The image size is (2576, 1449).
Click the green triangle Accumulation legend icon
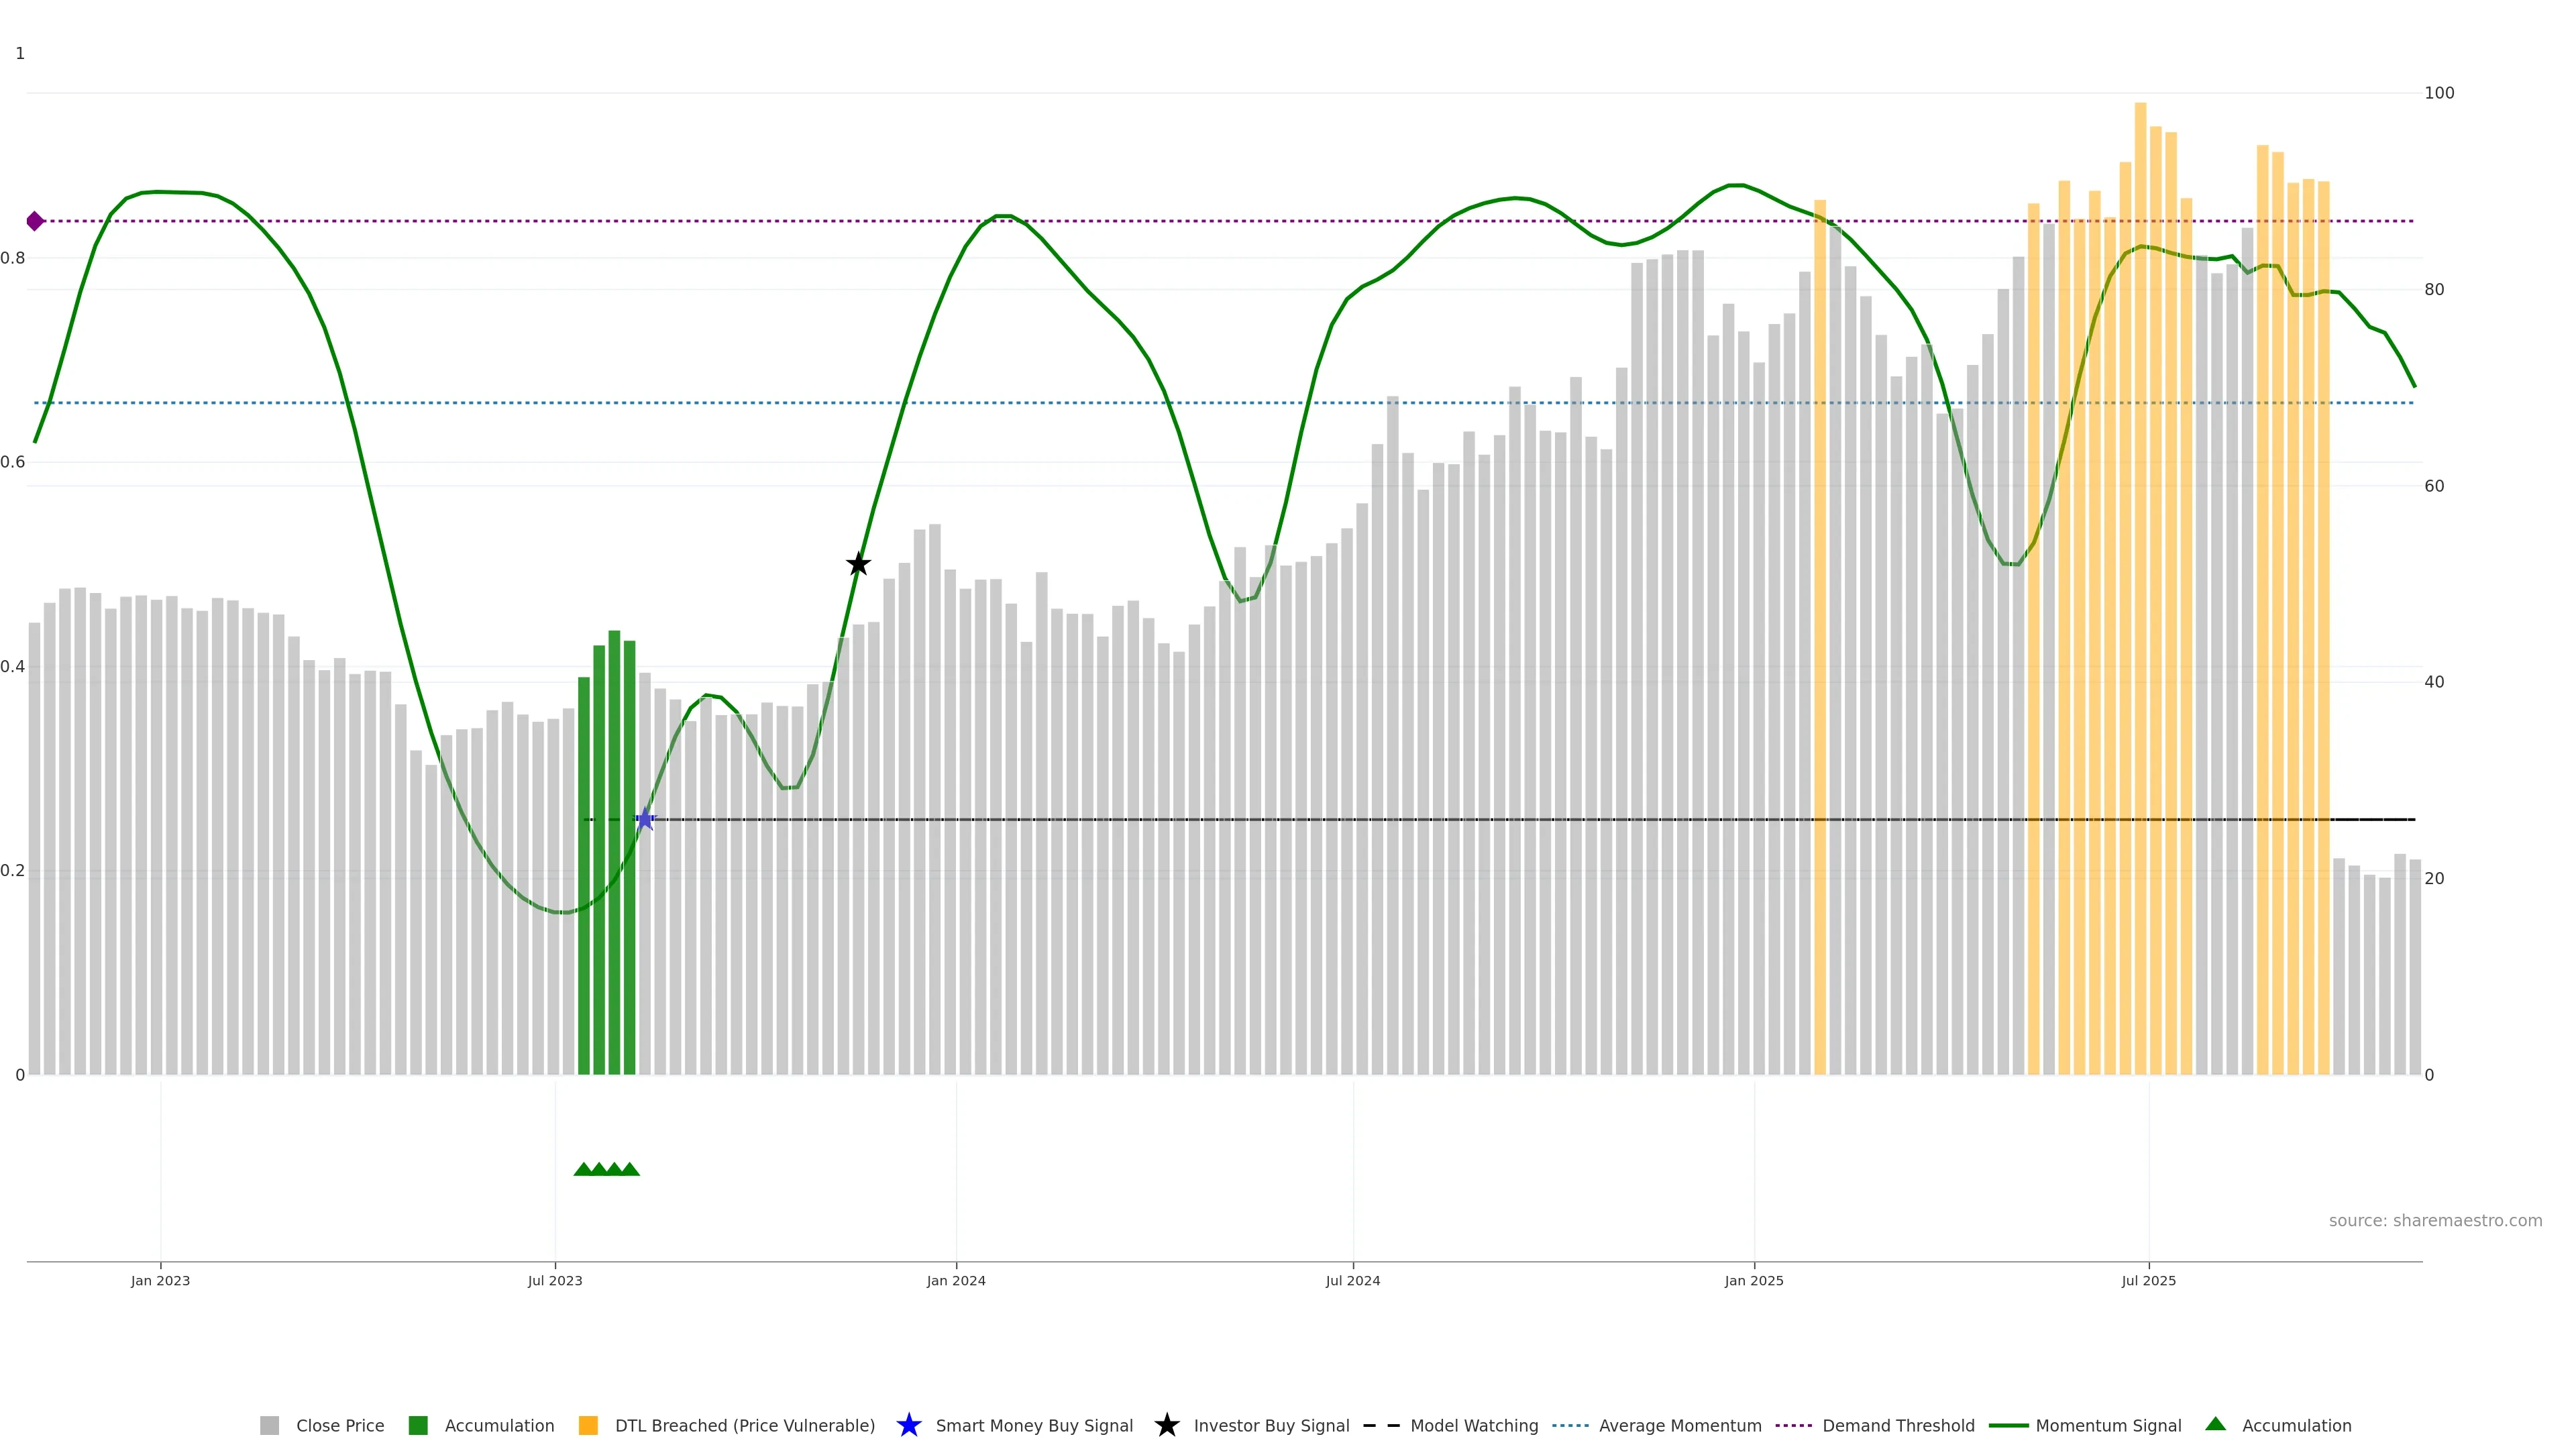coord(2215,1424)
